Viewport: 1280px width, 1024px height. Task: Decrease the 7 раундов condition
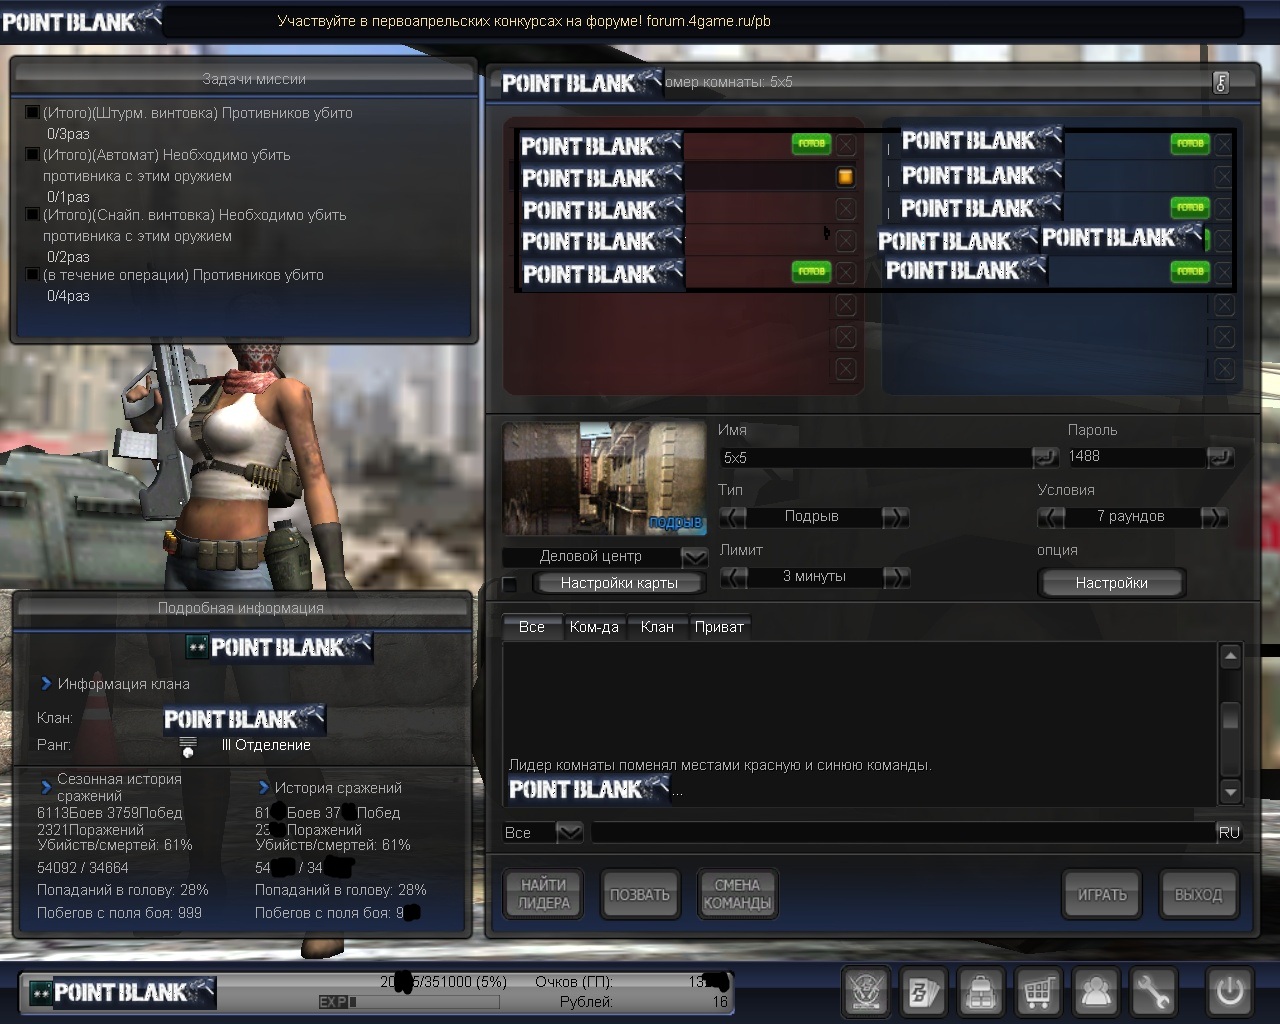point(1051,517)
